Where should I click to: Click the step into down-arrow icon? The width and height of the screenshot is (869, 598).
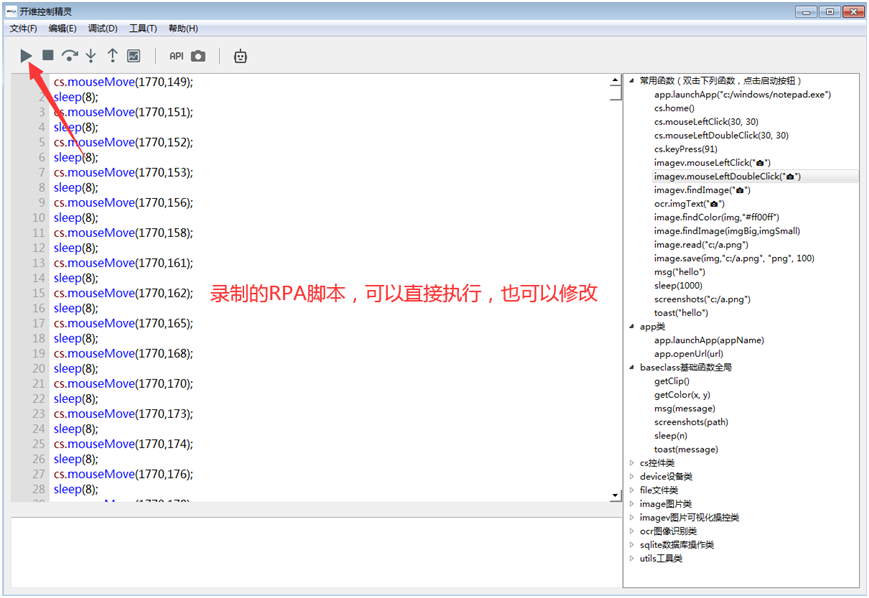pos(91,55)
